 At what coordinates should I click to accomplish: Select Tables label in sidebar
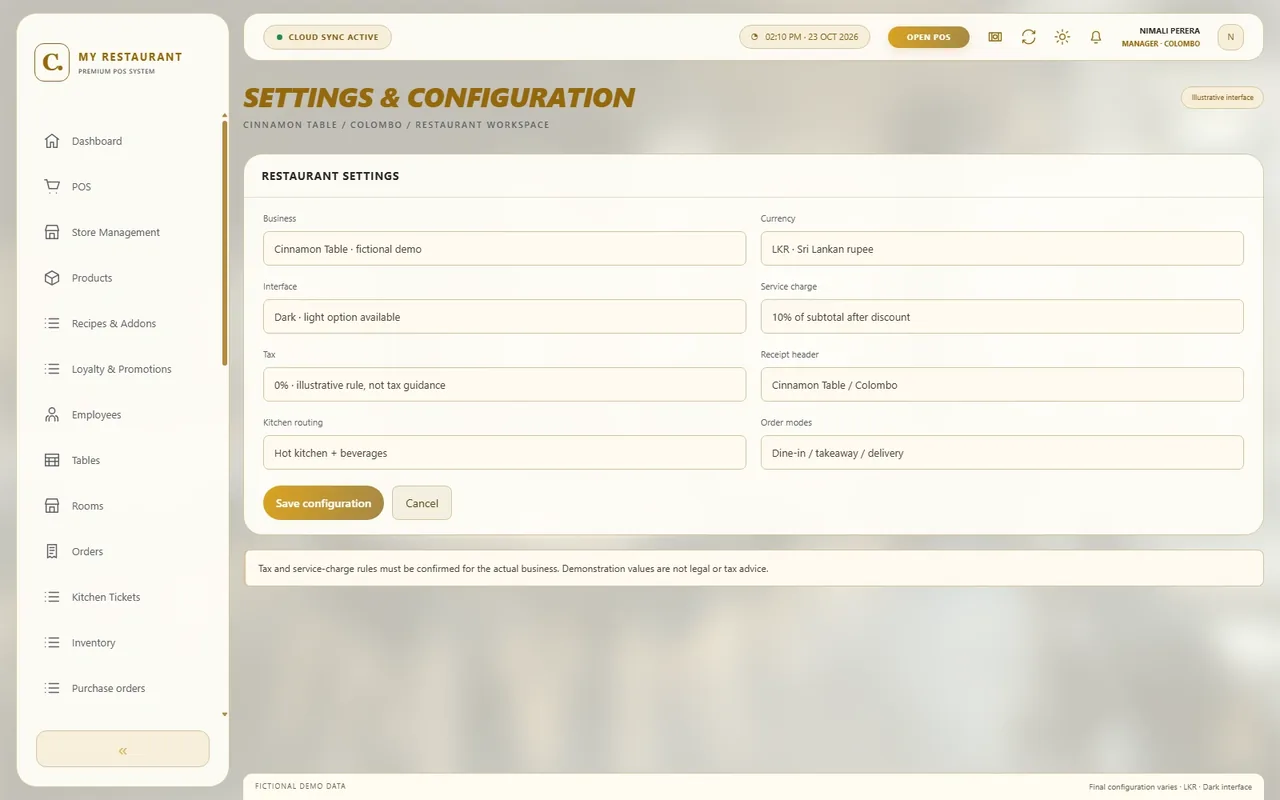(86, 460)
